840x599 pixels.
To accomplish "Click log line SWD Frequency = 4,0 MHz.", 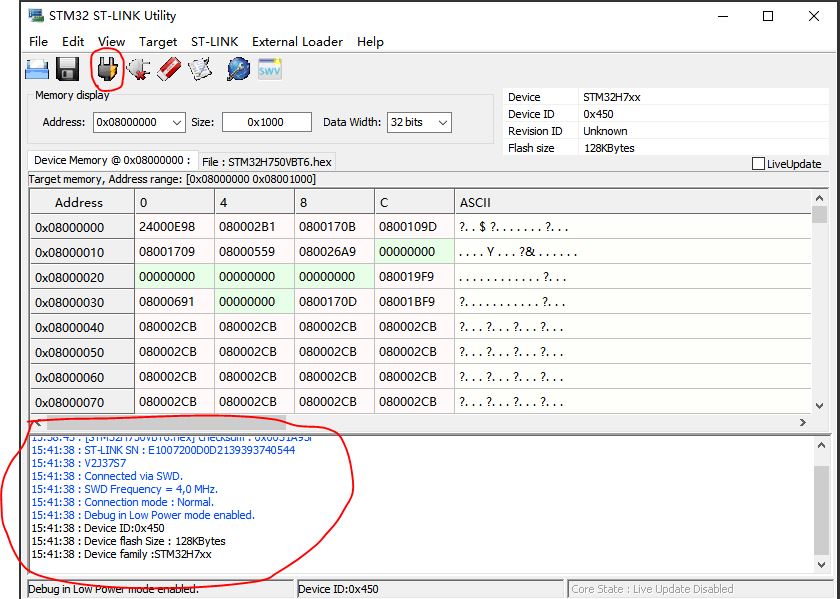I will tap(124, 489).
